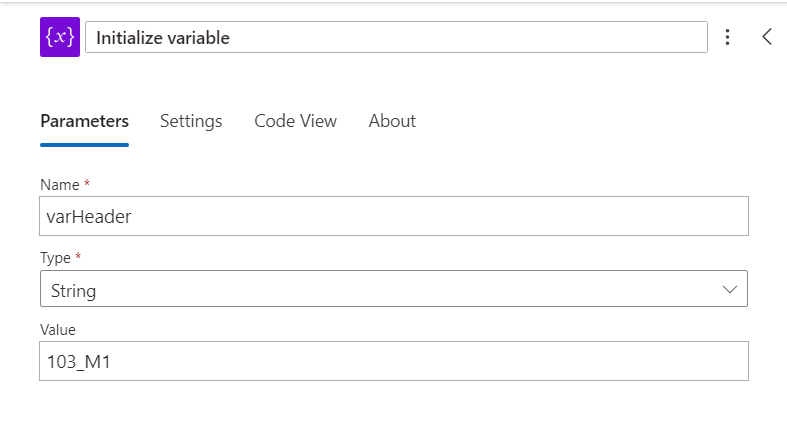The width and height of the screenshot is (787, 433).
Task: Focus the Name field containing varHeader
Action: coord(394,216)
